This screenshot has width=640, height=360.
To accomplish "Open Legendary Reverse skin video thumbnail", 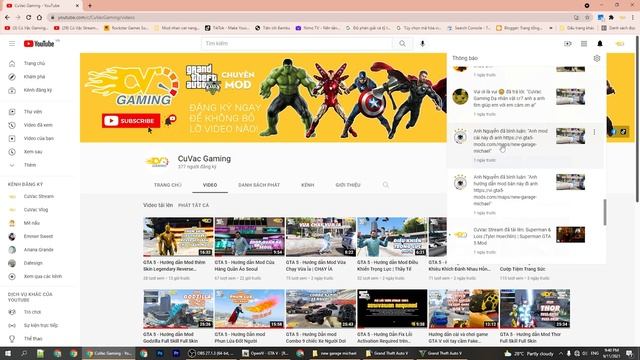I will tap(178, 237).
